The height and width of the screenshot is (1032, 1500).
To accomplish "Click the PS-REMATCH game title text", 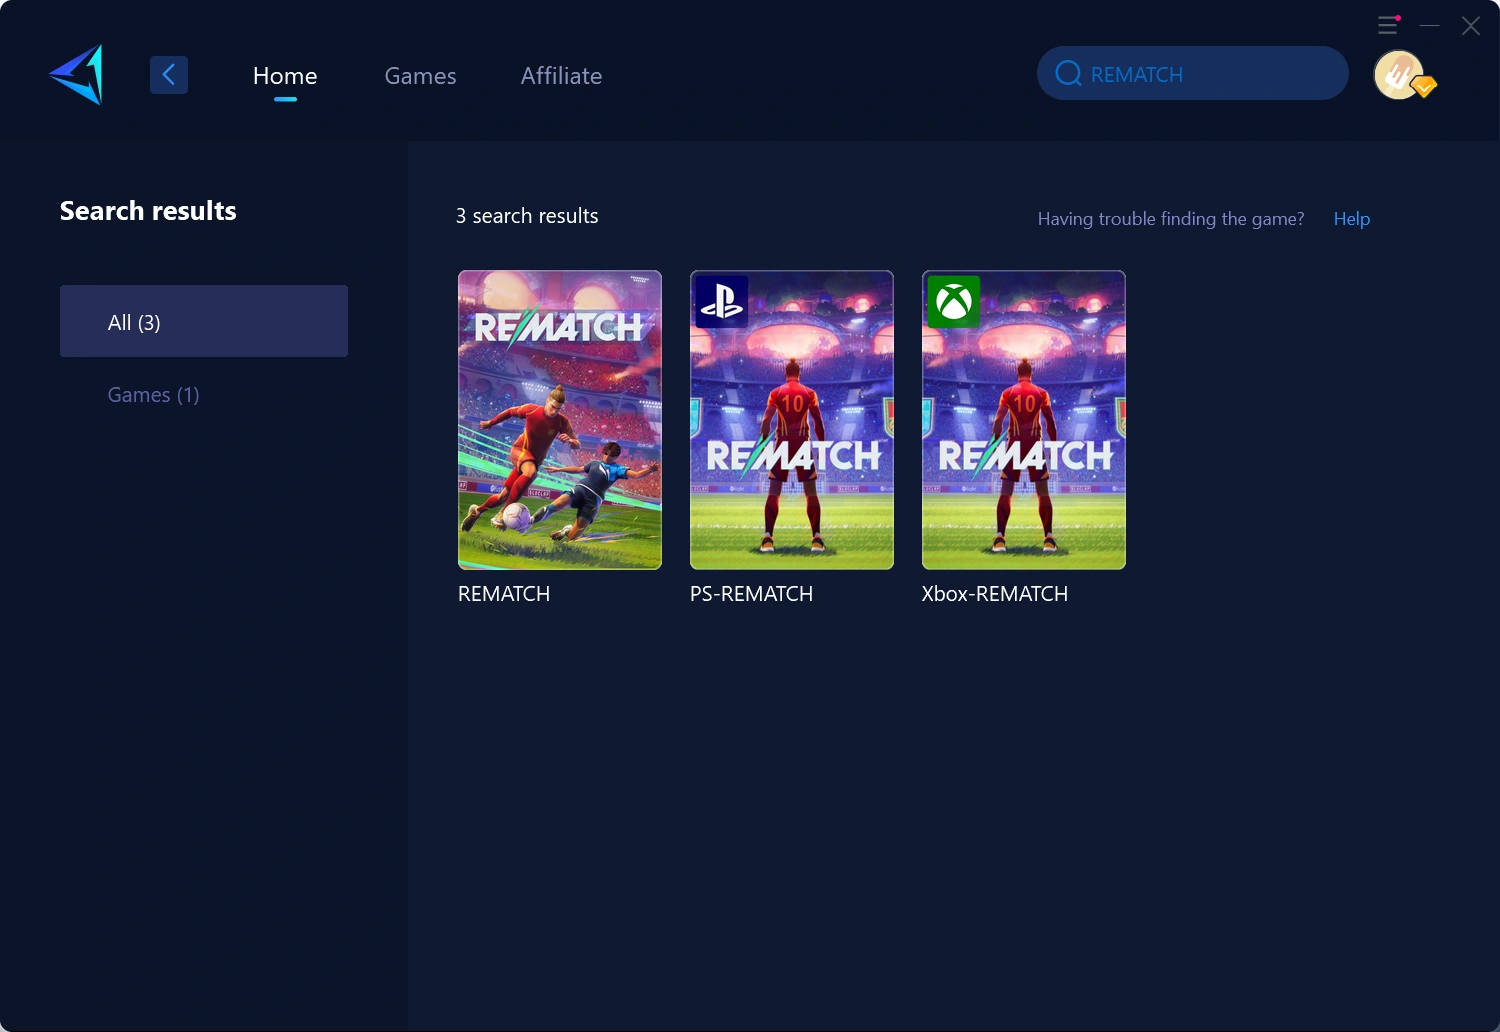I will coord(751,594).
